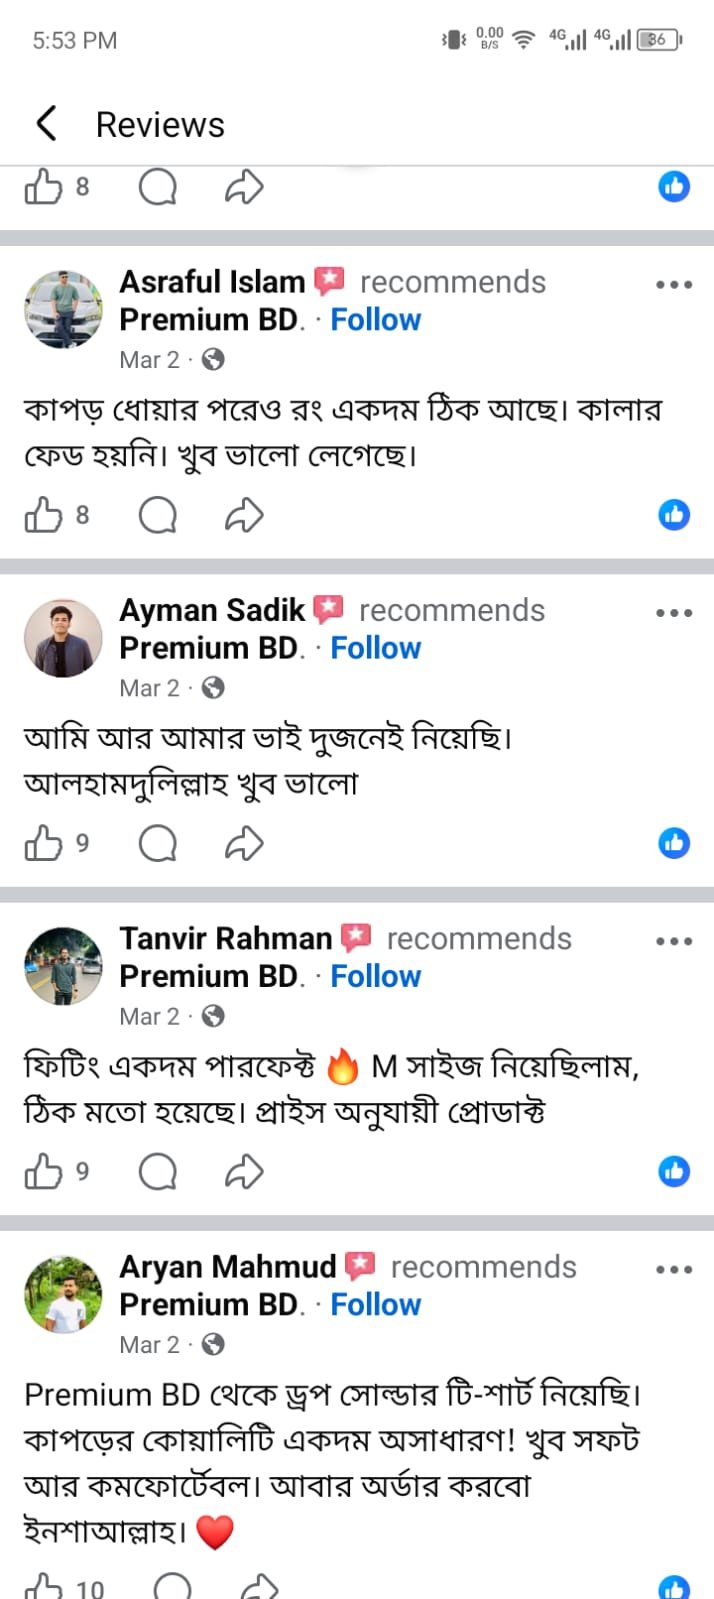714x1599 pixels.
Task: Like Tanvir Rahman's review
Action: [43, 1171]
